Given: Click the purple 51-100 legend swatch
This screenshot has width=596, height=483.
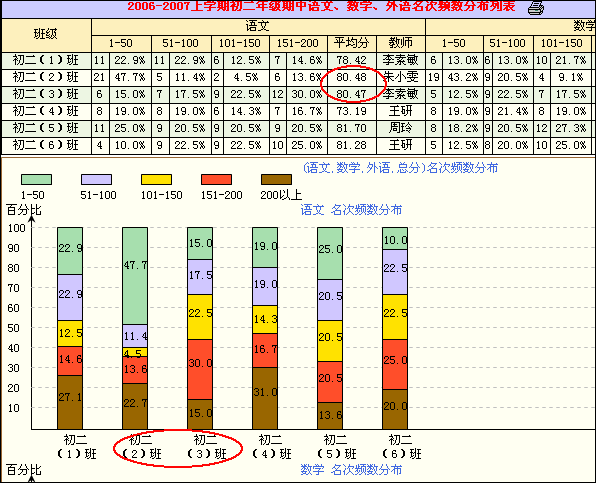Looking at the screenshot, I should pyautogui.click(x=97, y=179).
